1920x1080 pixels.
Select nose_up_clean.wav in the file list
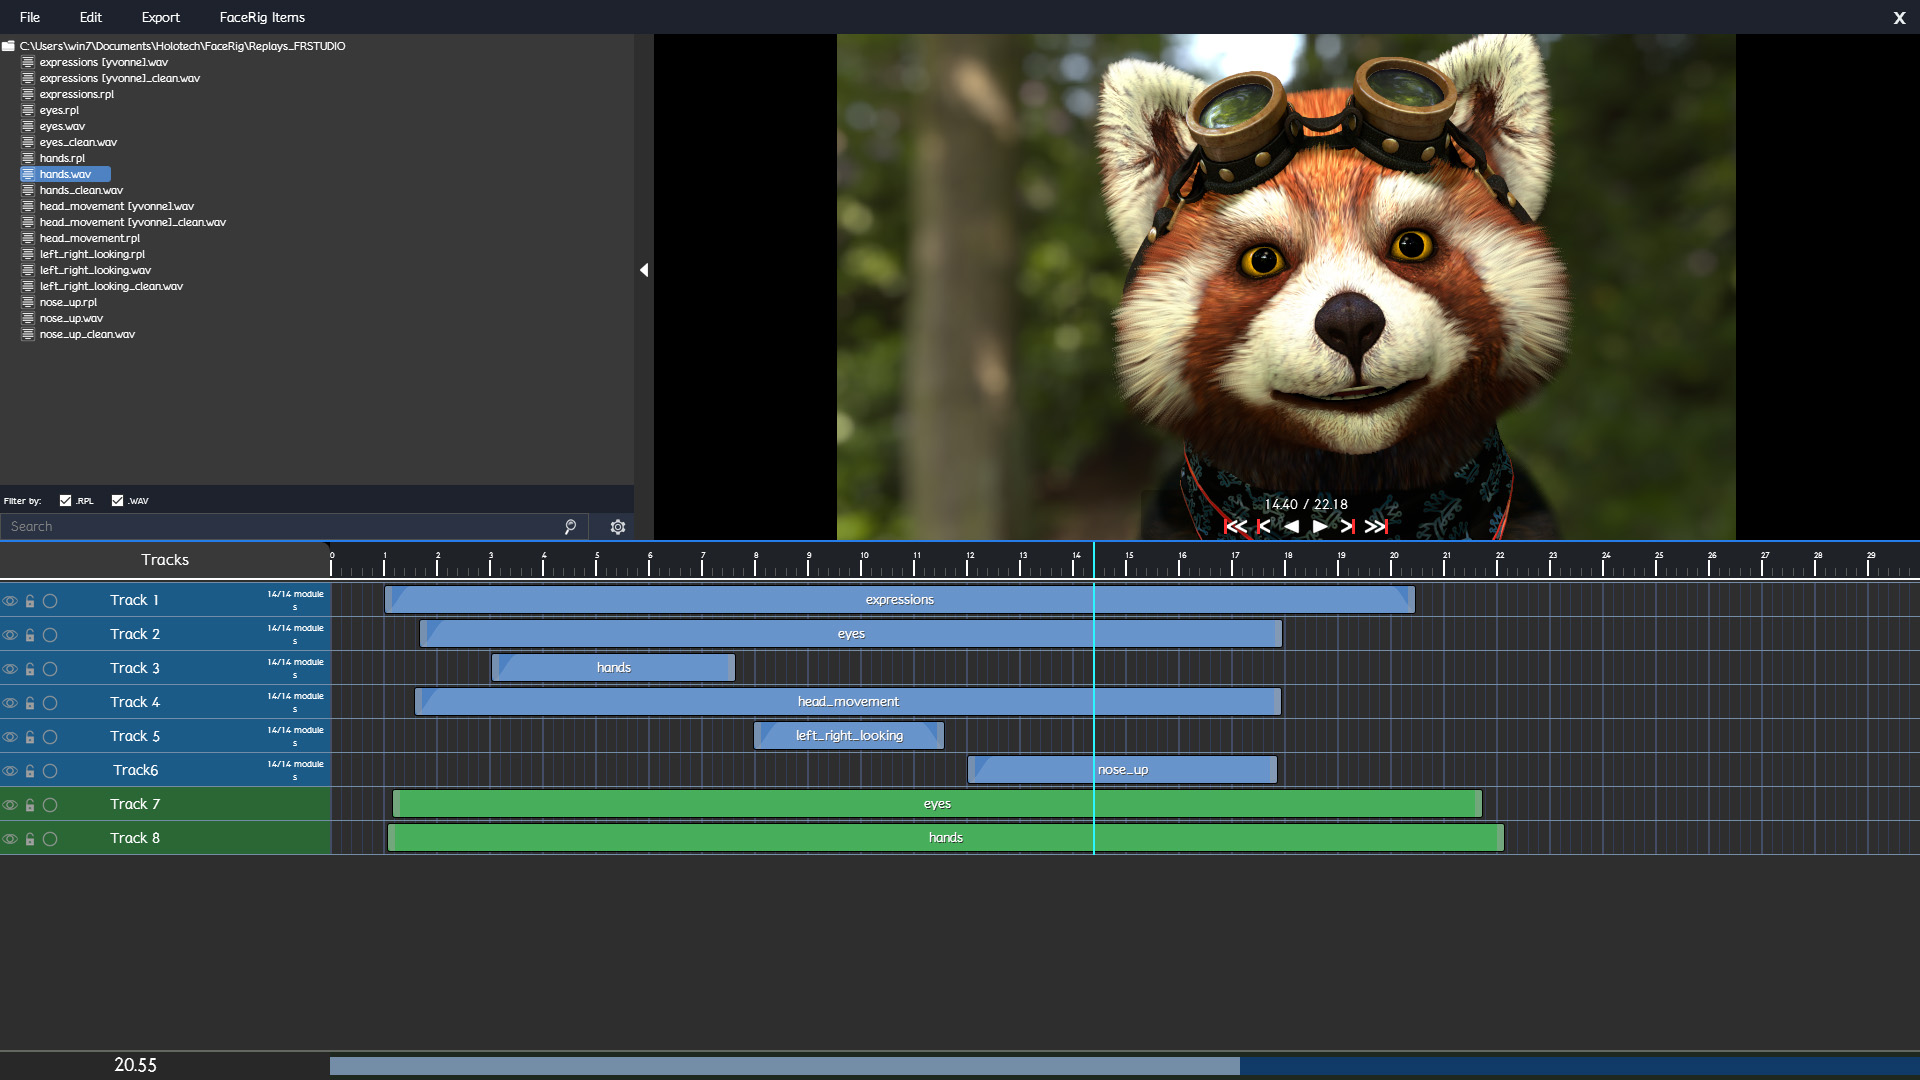point(88,334)
